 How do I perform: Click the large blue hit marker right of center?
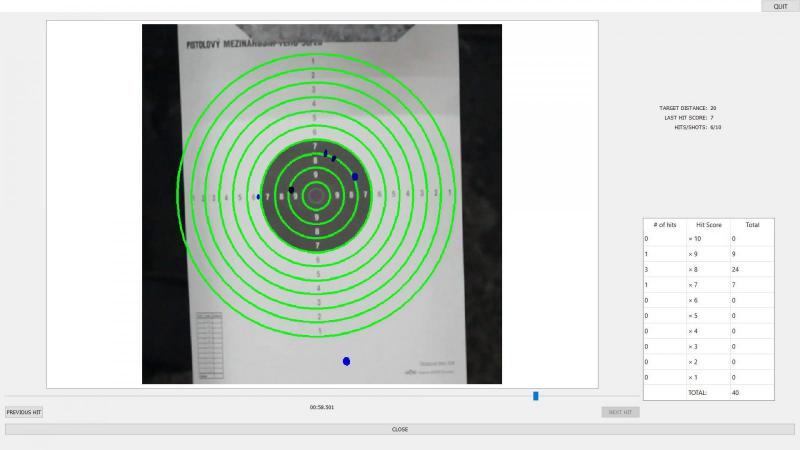(x=355, y=176)
